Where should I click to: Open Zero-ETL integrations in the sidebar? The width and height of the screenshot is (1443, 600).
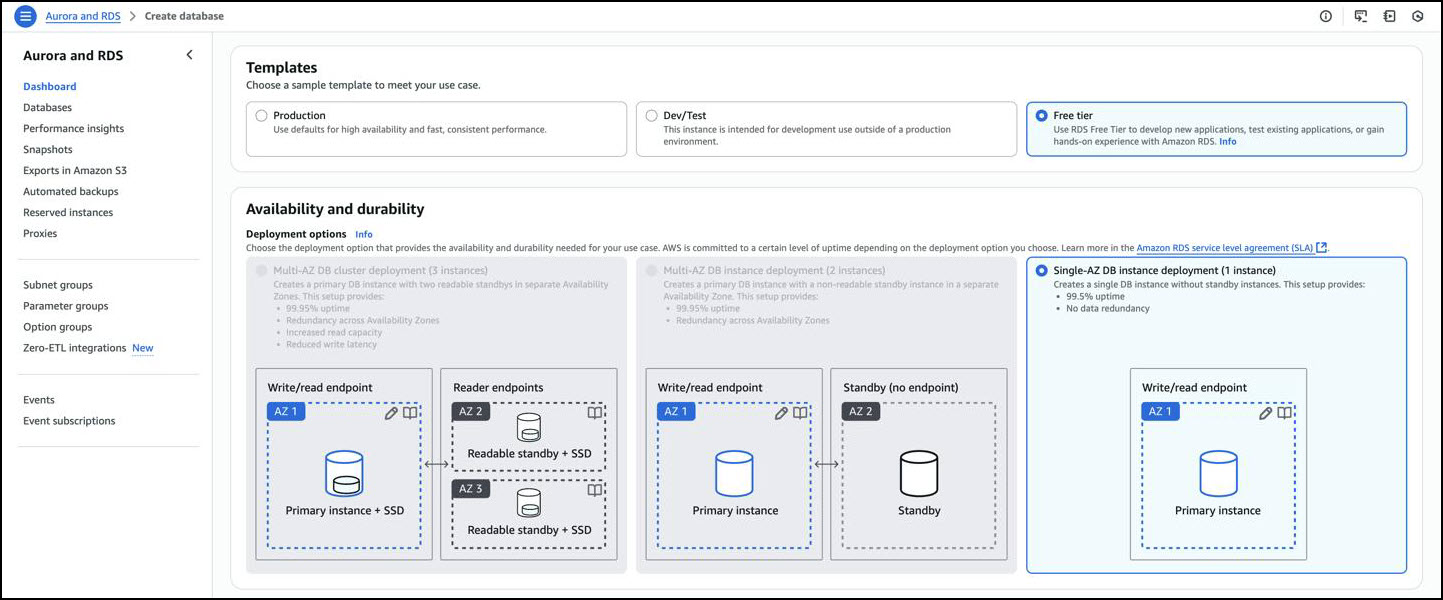(x=75, y=348)
